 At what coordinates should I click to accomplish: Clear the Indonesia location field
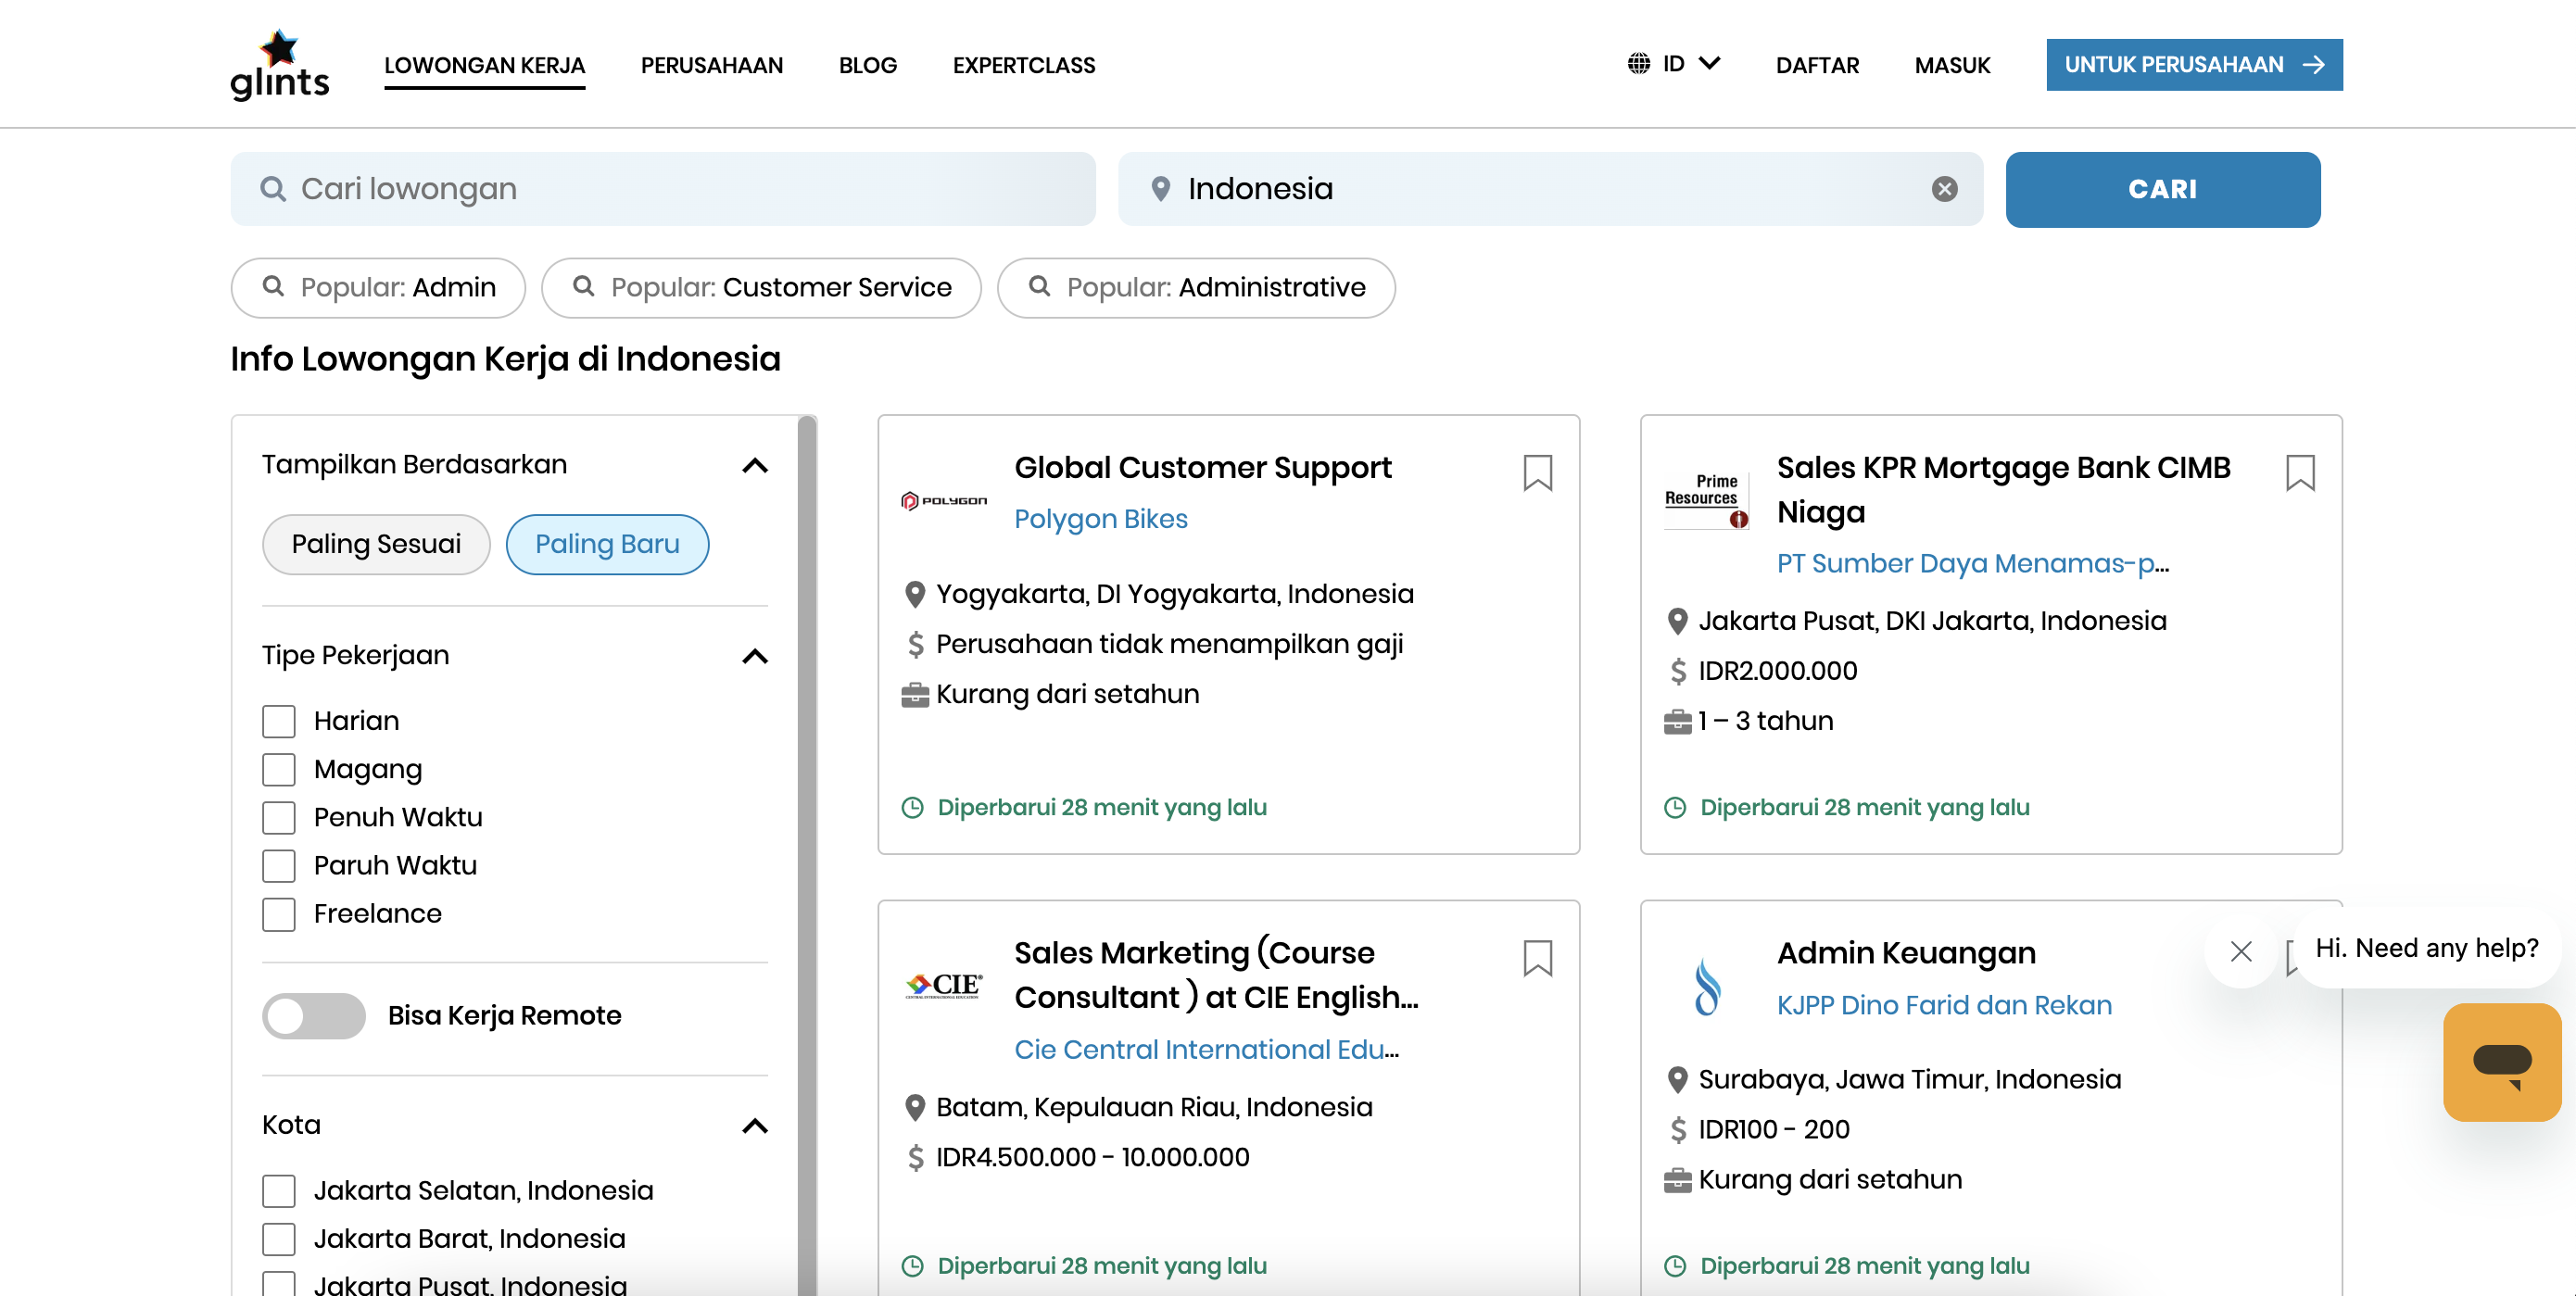click(x=1944, y=189)
